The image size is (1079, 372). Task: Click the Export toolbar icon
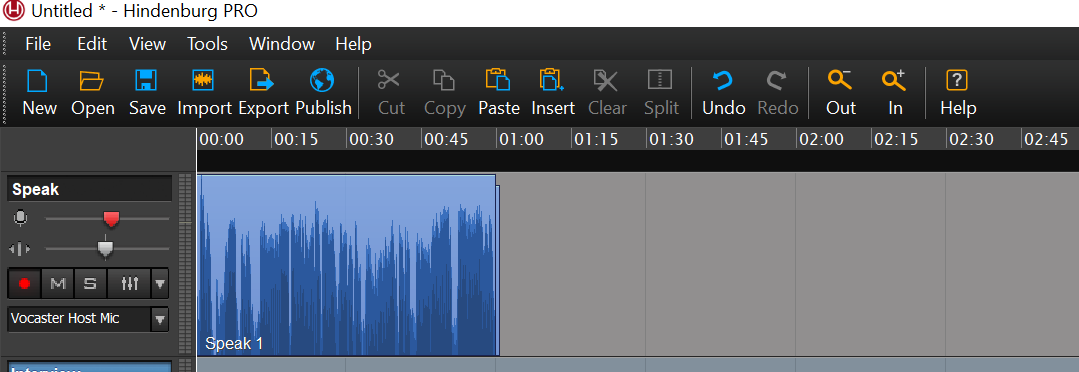tap(262, 81)
